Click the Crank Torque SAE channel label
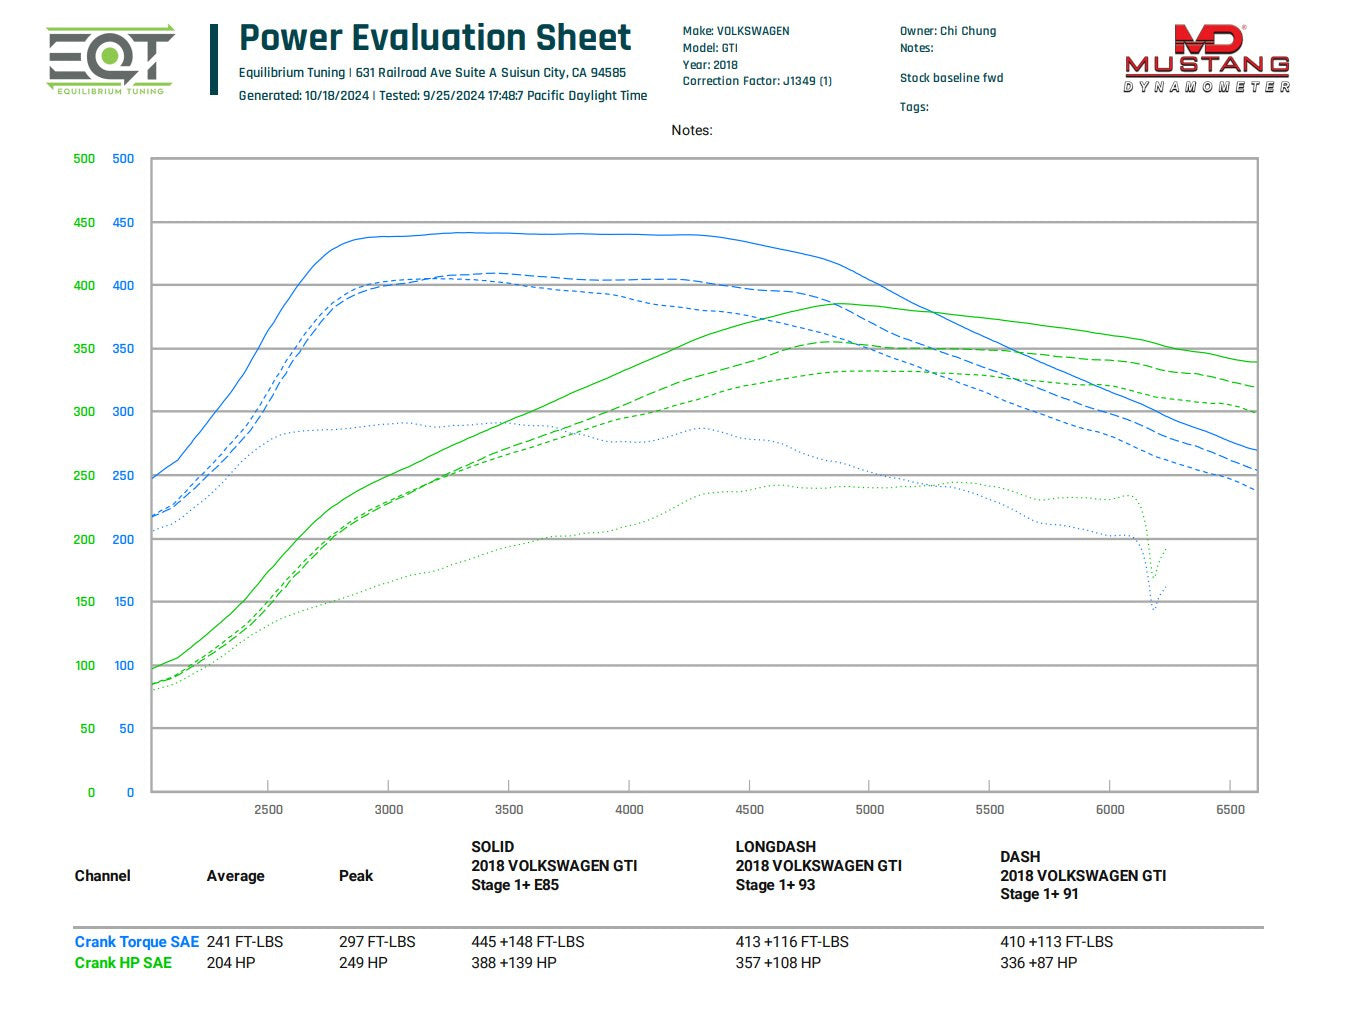Viewport: 1361px width, 1031px height. (x=137, y=942)
